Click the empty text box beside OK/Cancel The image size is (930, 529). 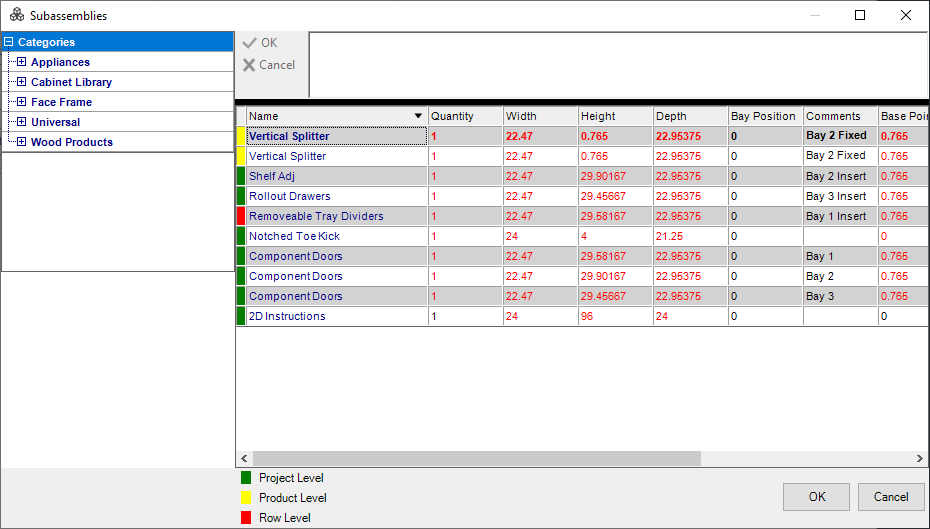619,65
